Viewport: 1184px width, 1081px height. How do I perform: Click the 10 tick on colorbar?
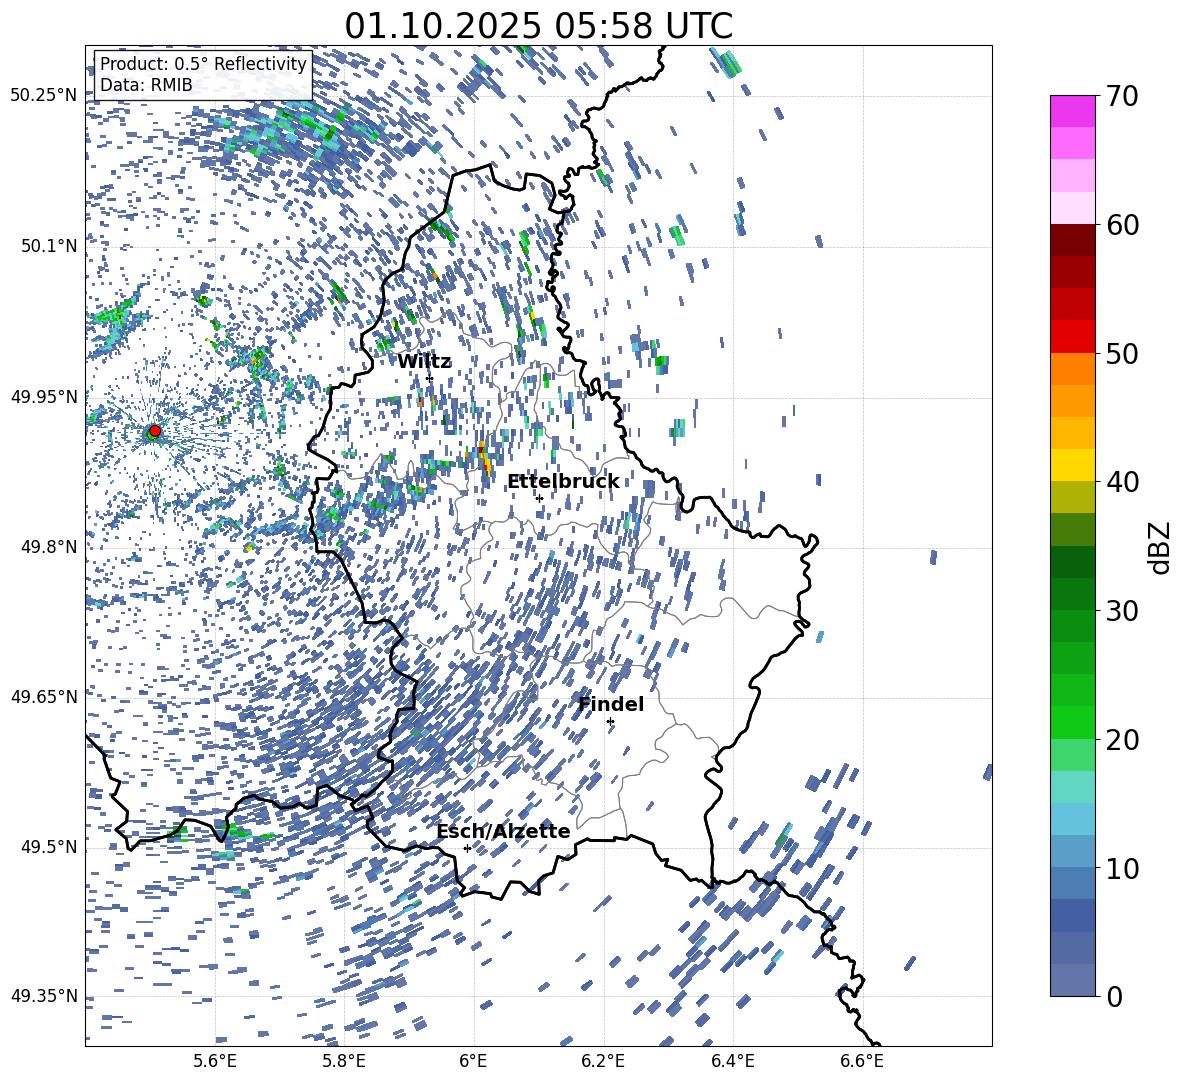(1122, 868)
